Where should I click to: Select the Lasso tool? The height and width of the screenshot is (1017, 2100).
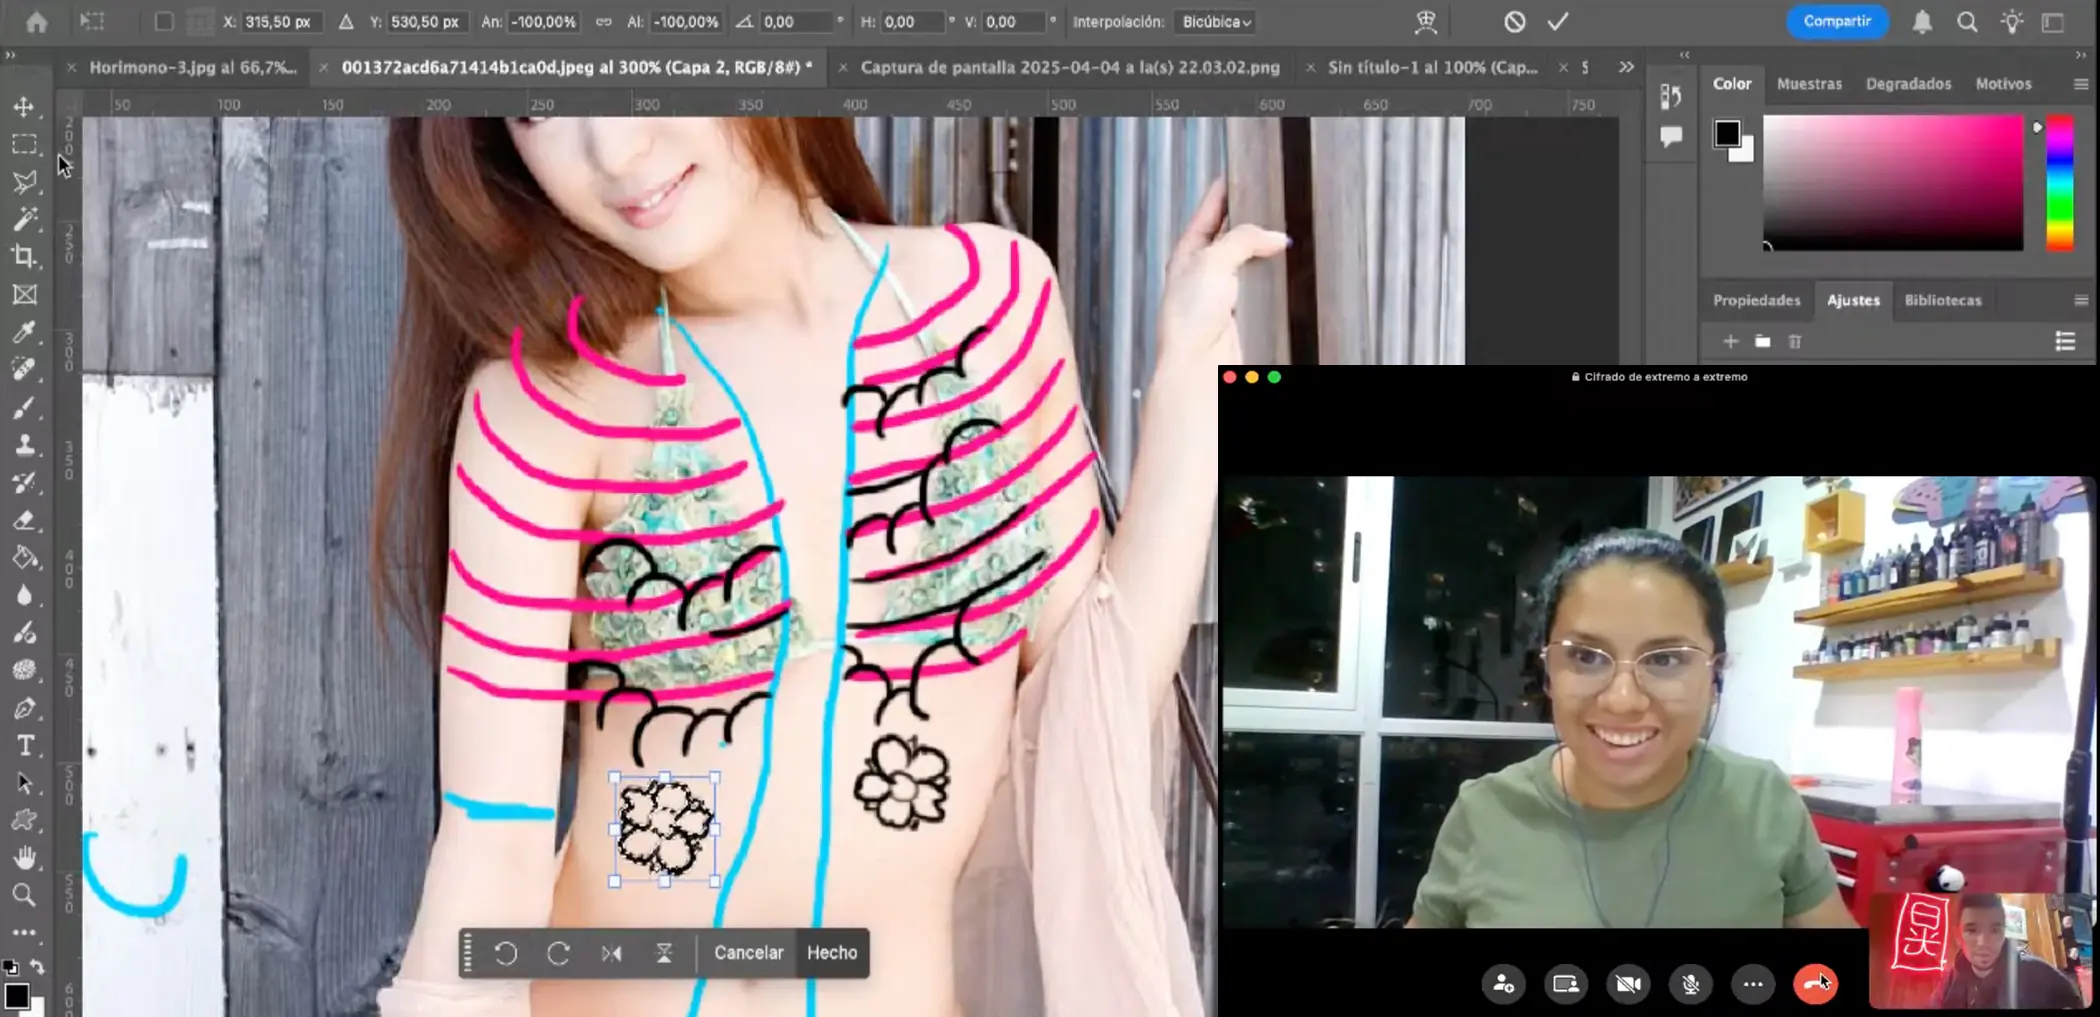24,182
